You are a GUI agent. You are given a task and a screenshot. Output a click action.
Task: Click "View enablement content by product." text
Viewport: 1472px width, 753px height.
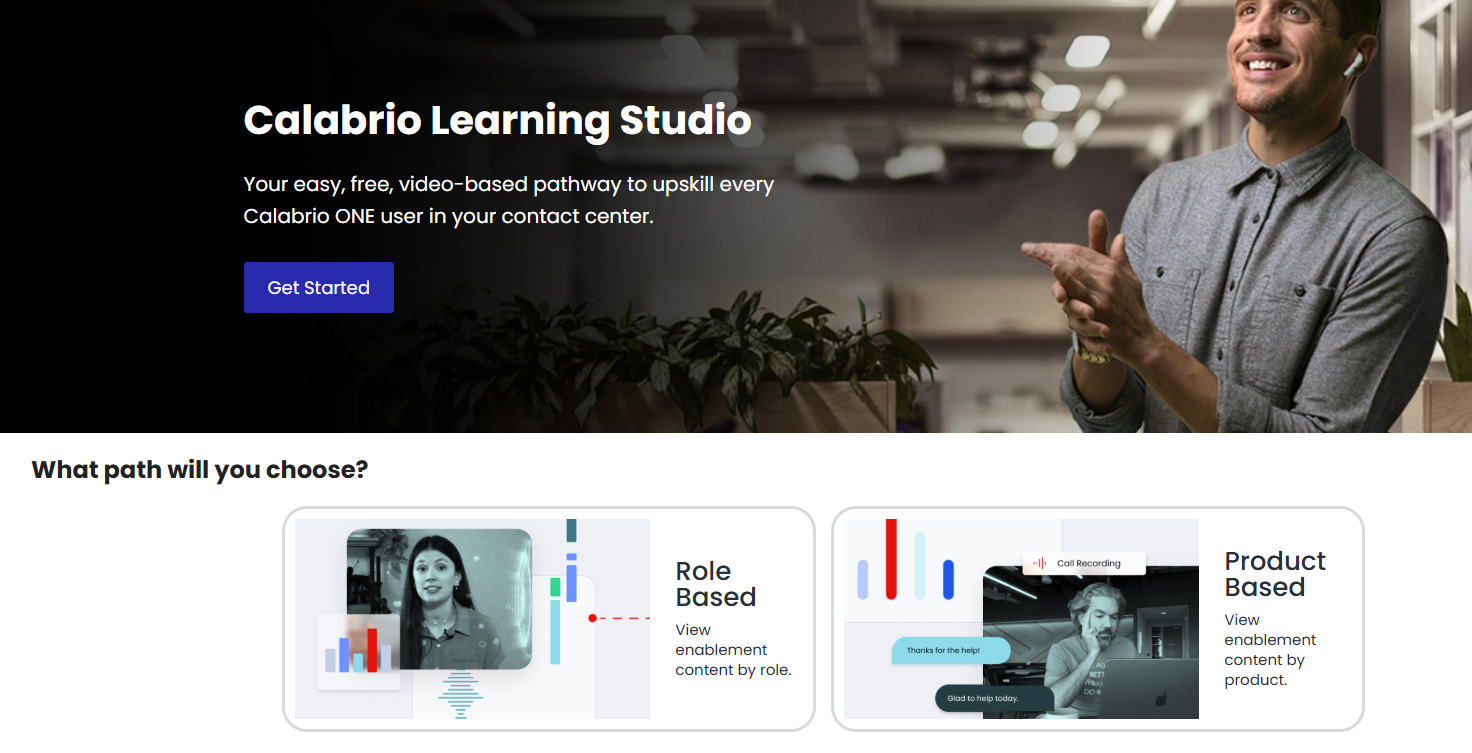[x=1270, y=650]
